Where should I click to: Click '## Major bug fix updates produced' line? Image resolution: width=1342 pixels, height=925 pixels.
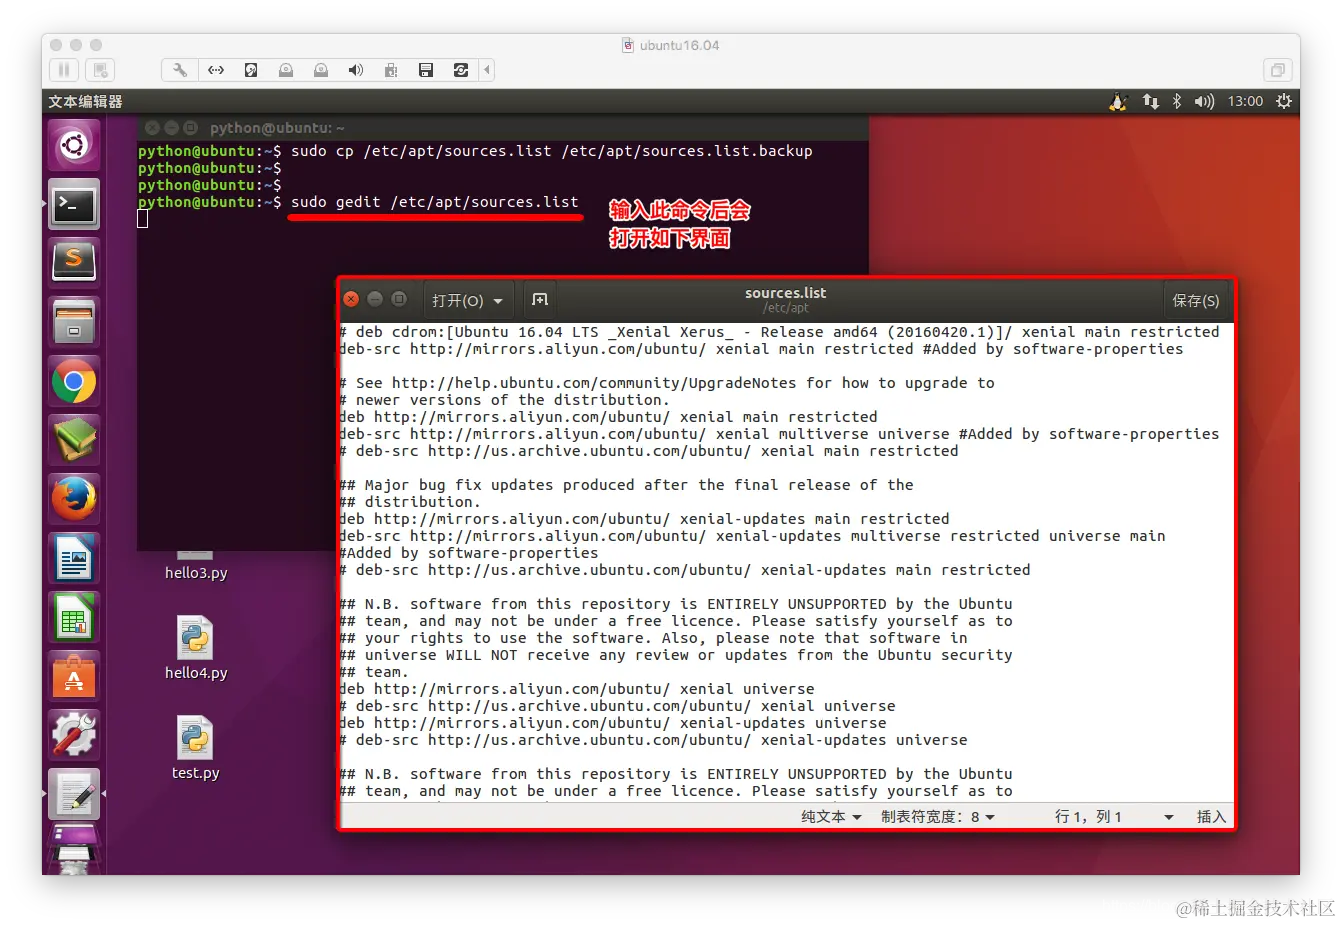(x=626, y=485)
